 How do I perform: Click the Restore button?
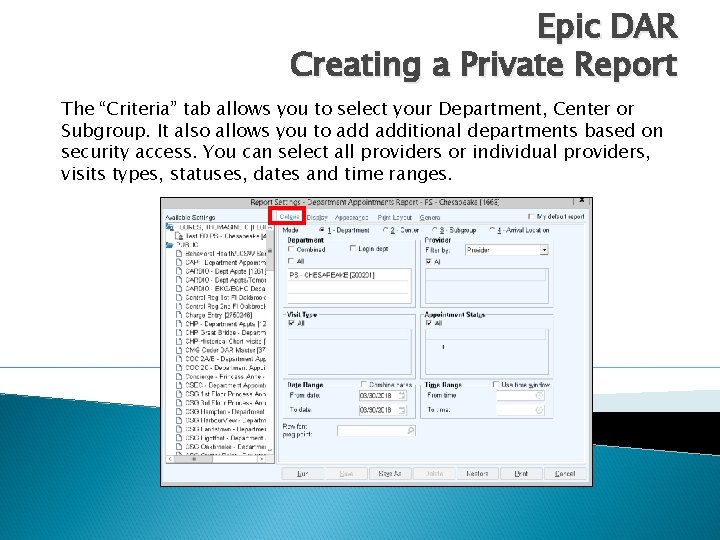[x=478, y=473]
